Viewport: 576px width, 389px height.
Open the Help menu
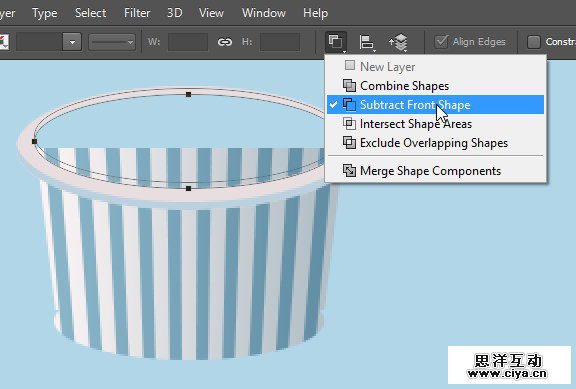coord(316,13)
